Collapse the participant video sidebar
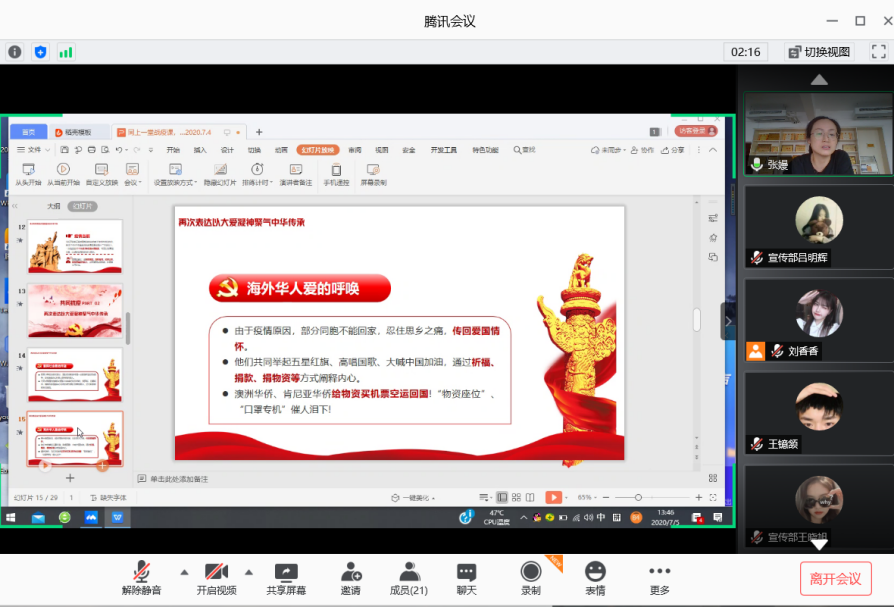Viewport: 894px width, 607px height. click(728, 321)
